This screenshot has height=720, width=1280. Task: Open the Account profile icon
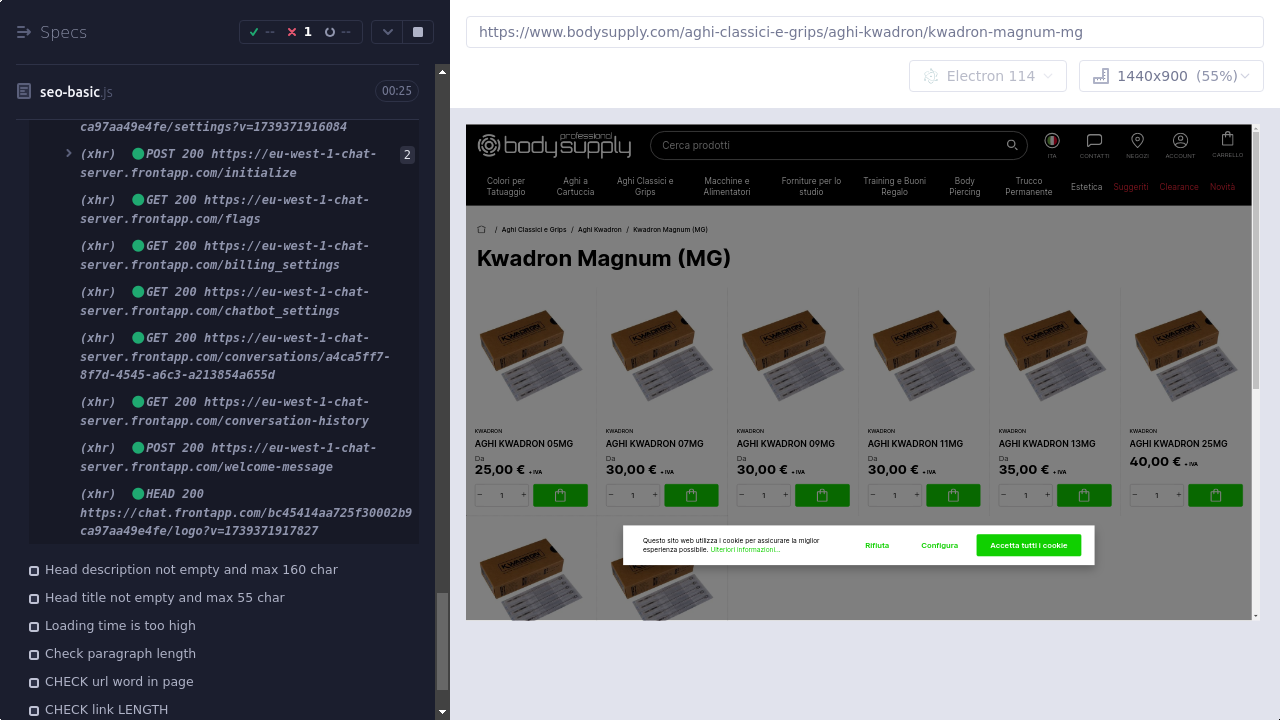tap(1180, 142)
